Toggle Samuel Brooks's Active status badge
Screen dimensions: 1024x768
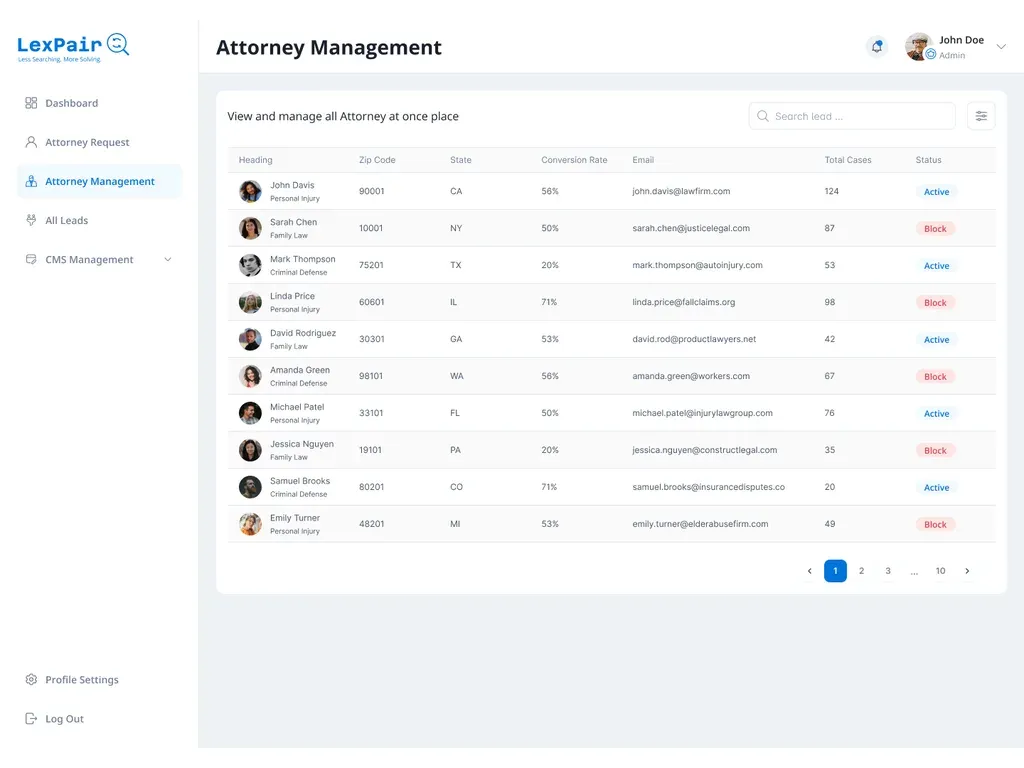pyautogui.click(x=936, y=488)
